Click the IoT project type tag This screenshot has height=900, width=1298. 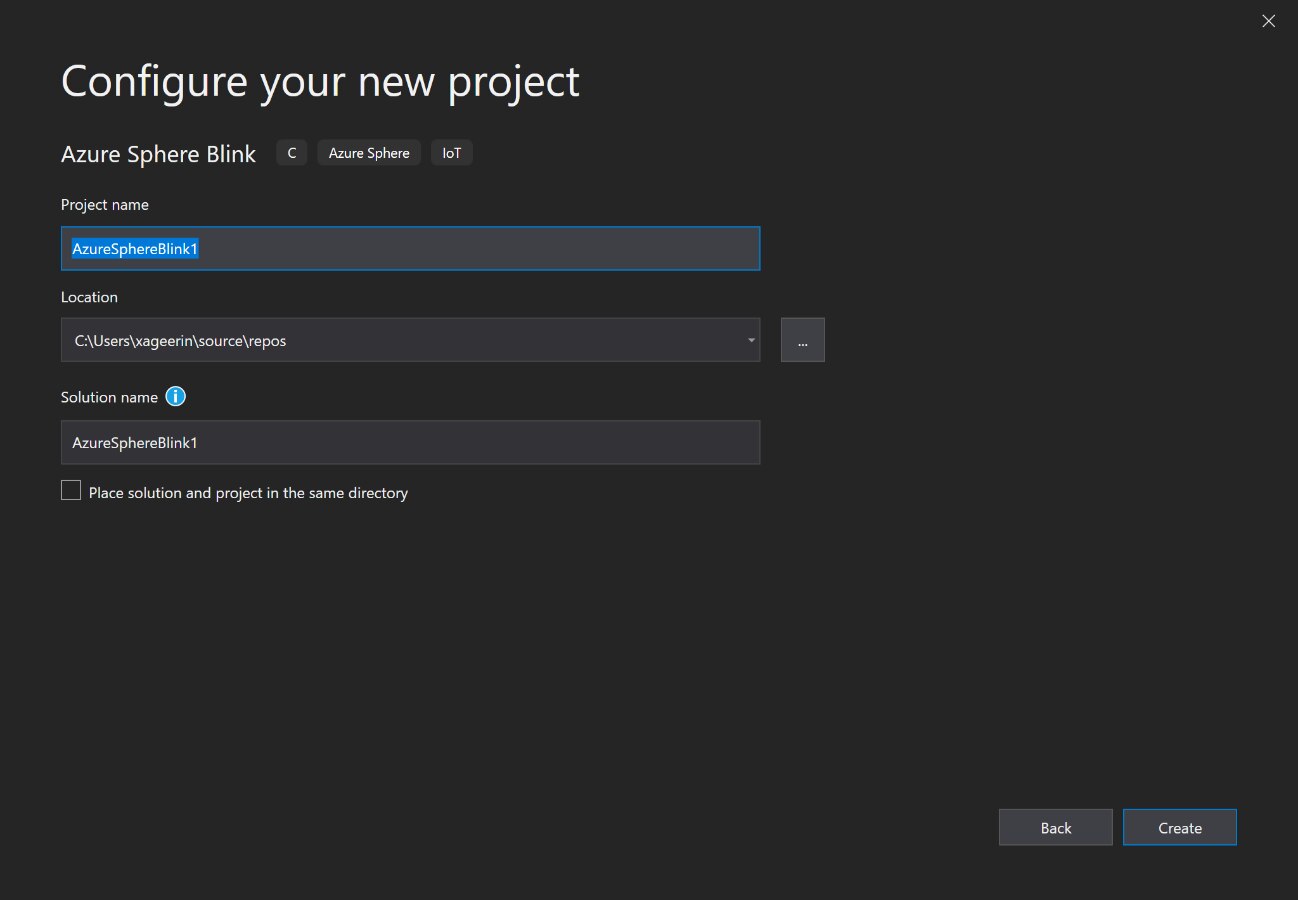point(452,153)
